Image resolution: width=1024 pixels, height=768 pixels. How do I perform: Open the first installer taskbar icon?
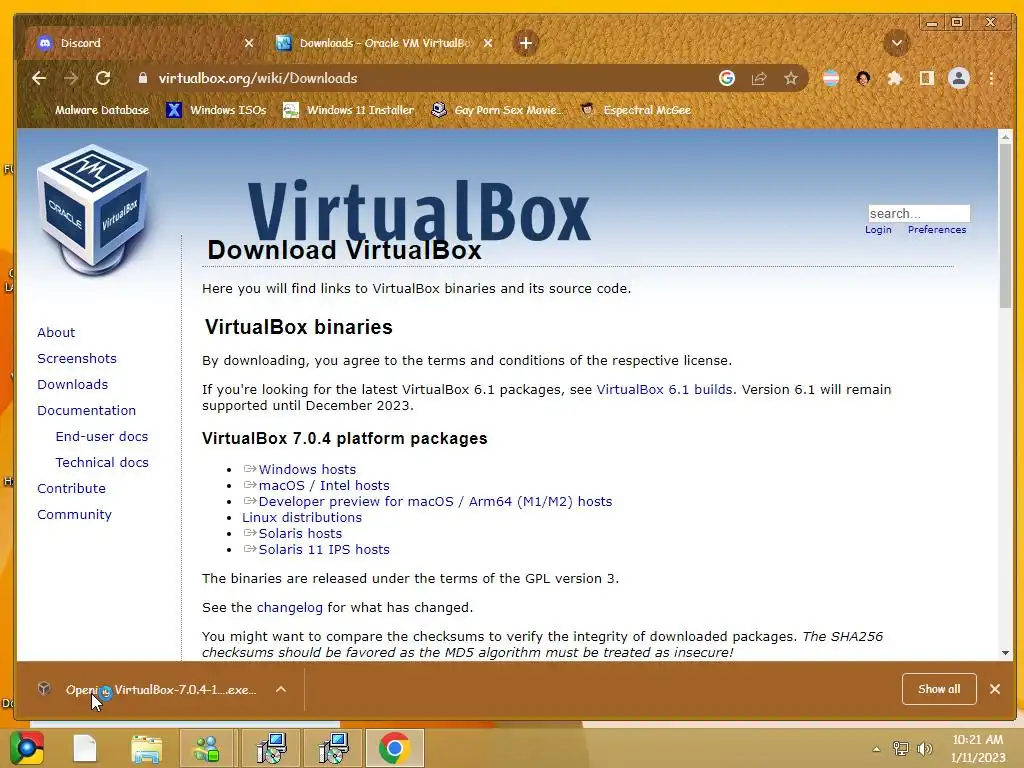coord(271,748)
